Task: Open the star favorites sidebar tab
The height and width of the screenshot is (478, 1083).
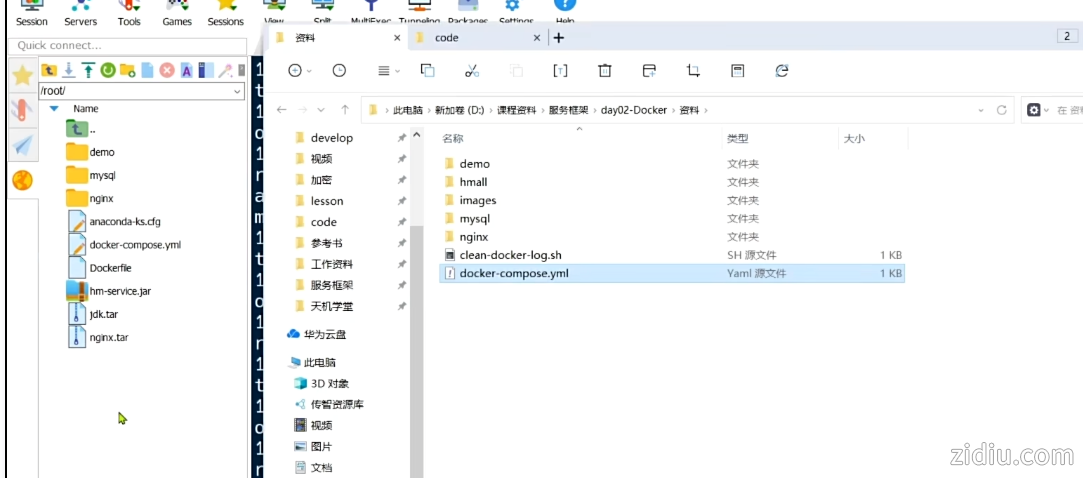Action: click(22, 76)
